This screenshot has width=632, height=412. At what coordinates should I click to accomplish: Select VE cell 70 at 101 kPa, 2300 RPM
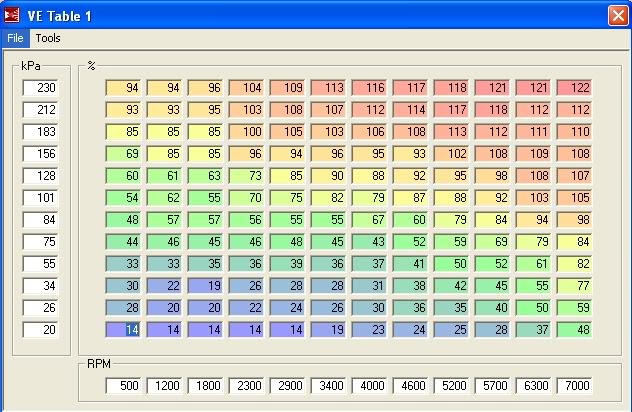(x=246, y=198)
